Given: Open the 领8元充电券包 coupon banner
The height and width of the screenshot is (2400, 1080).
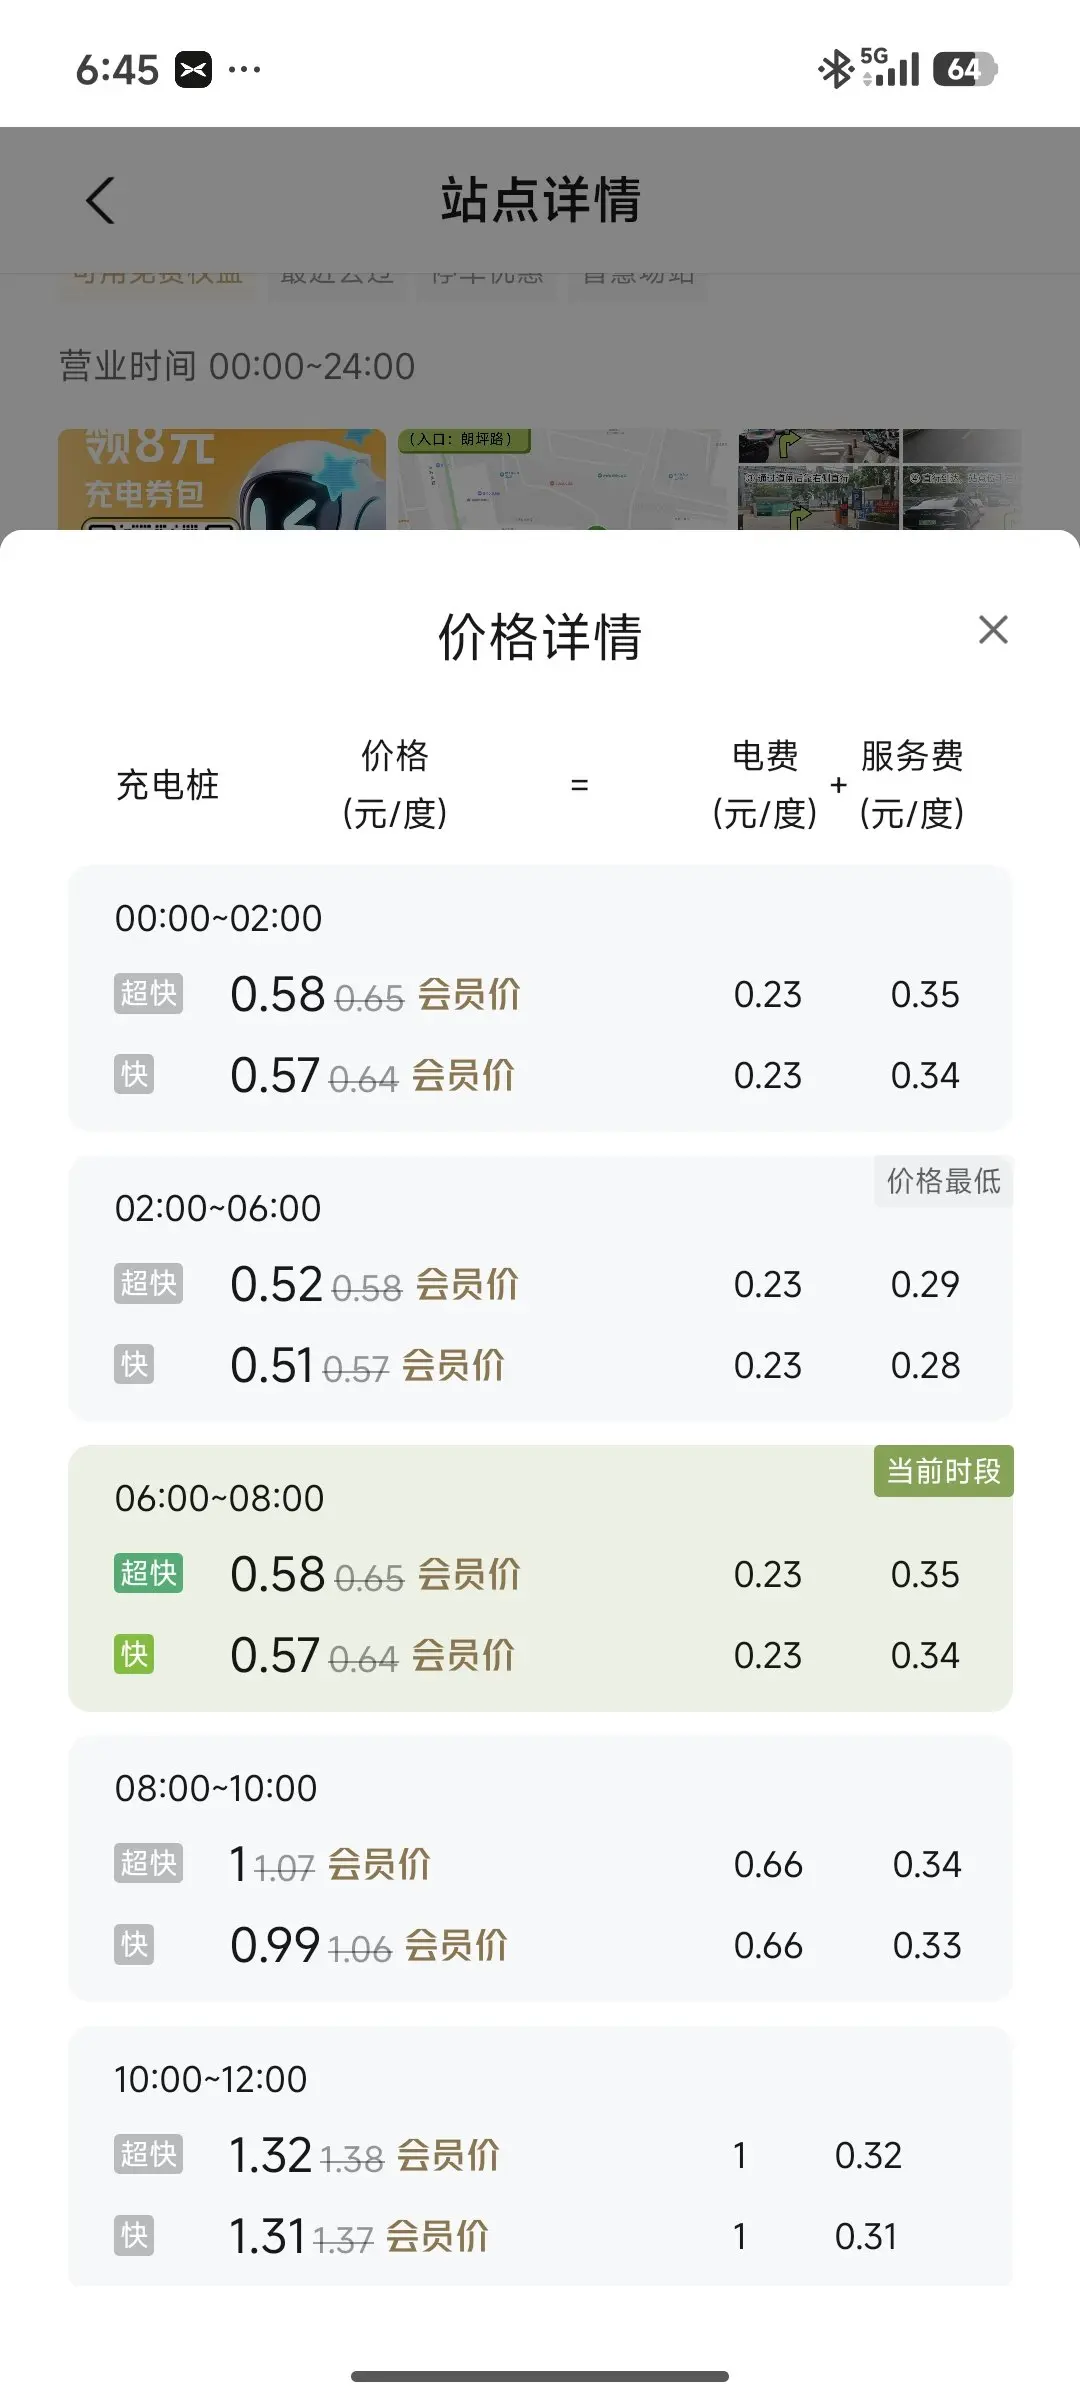Looking at the screenshot, I should [x=222, y=480].
